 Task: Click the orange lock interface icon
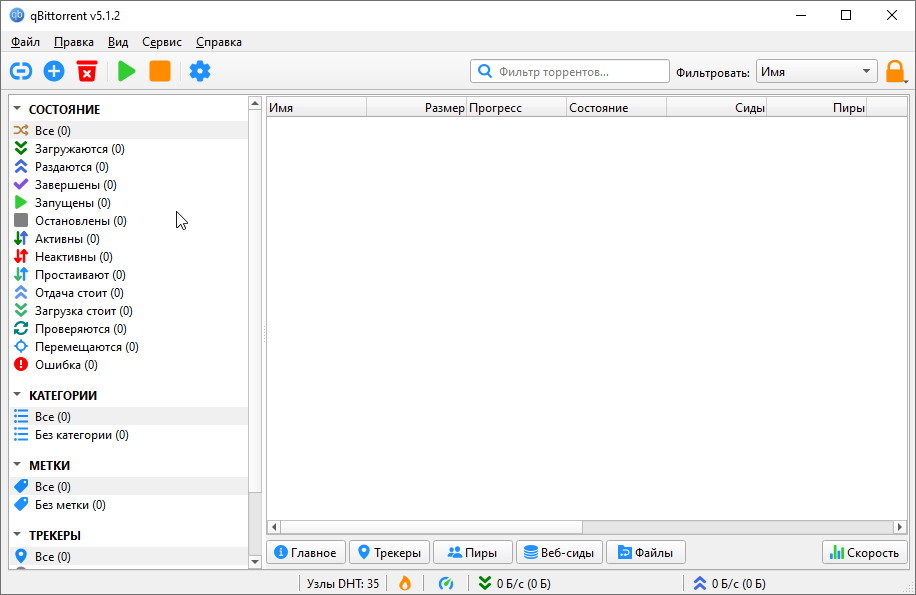tap(895, 72)
